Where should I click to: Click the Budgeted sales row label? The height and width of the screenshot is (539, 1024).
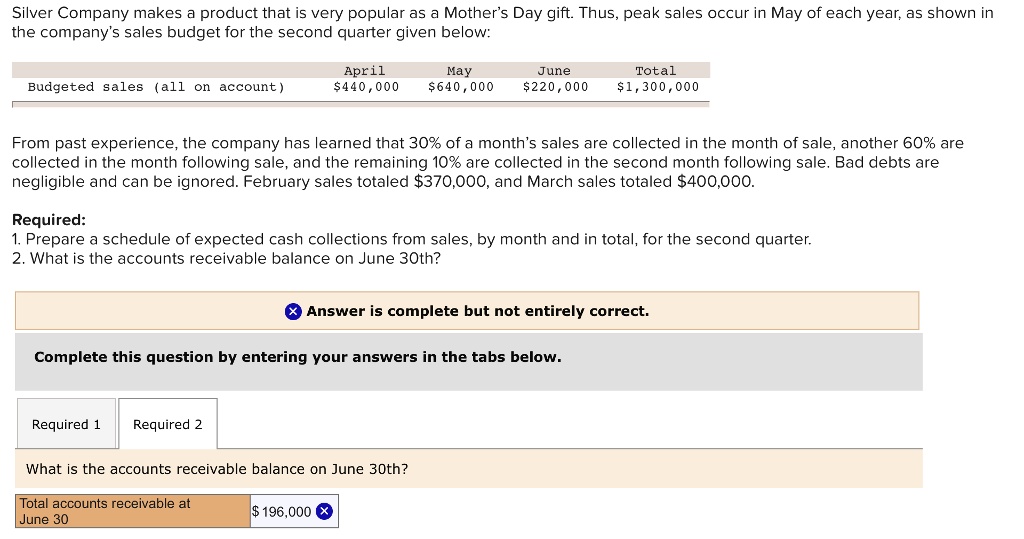(156, 87)
